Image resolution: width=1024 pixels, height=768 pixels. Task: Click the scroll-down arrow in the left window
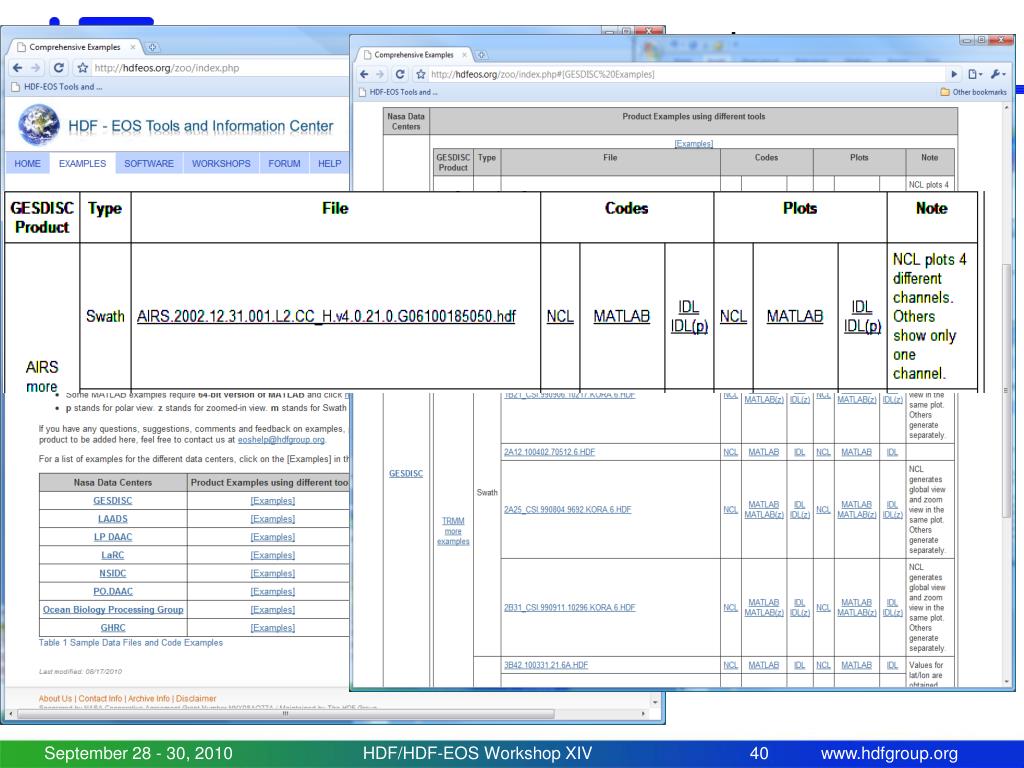click(x=655, y=702)
